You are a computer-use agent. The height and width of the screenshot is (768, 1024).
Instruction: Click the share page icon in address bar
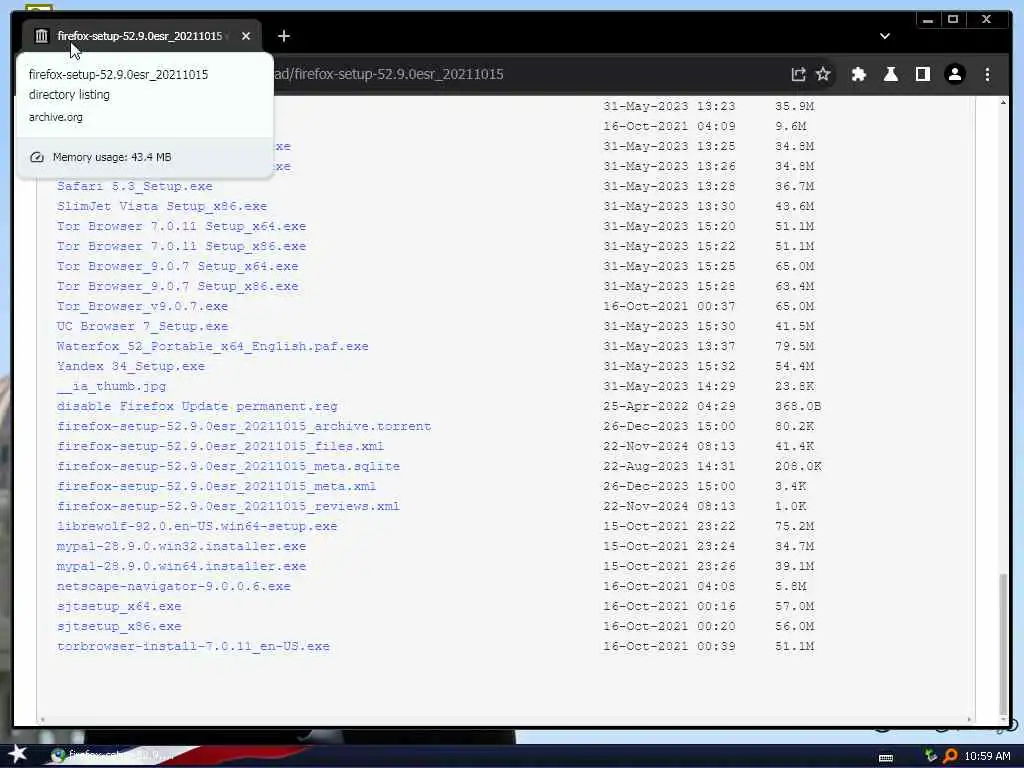[798, 74]
